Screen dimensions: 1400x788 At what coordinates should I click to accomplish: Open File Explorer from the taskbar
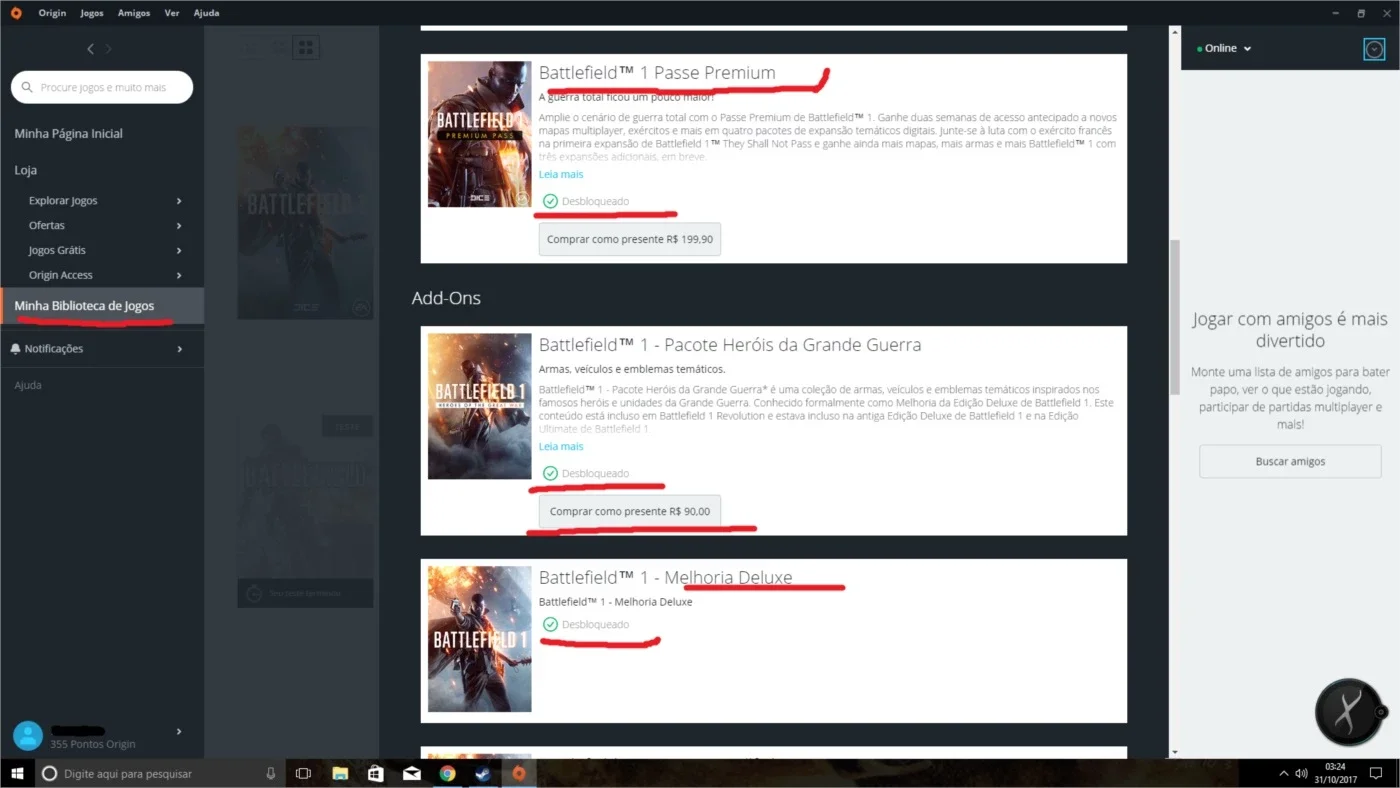point(340,773)
